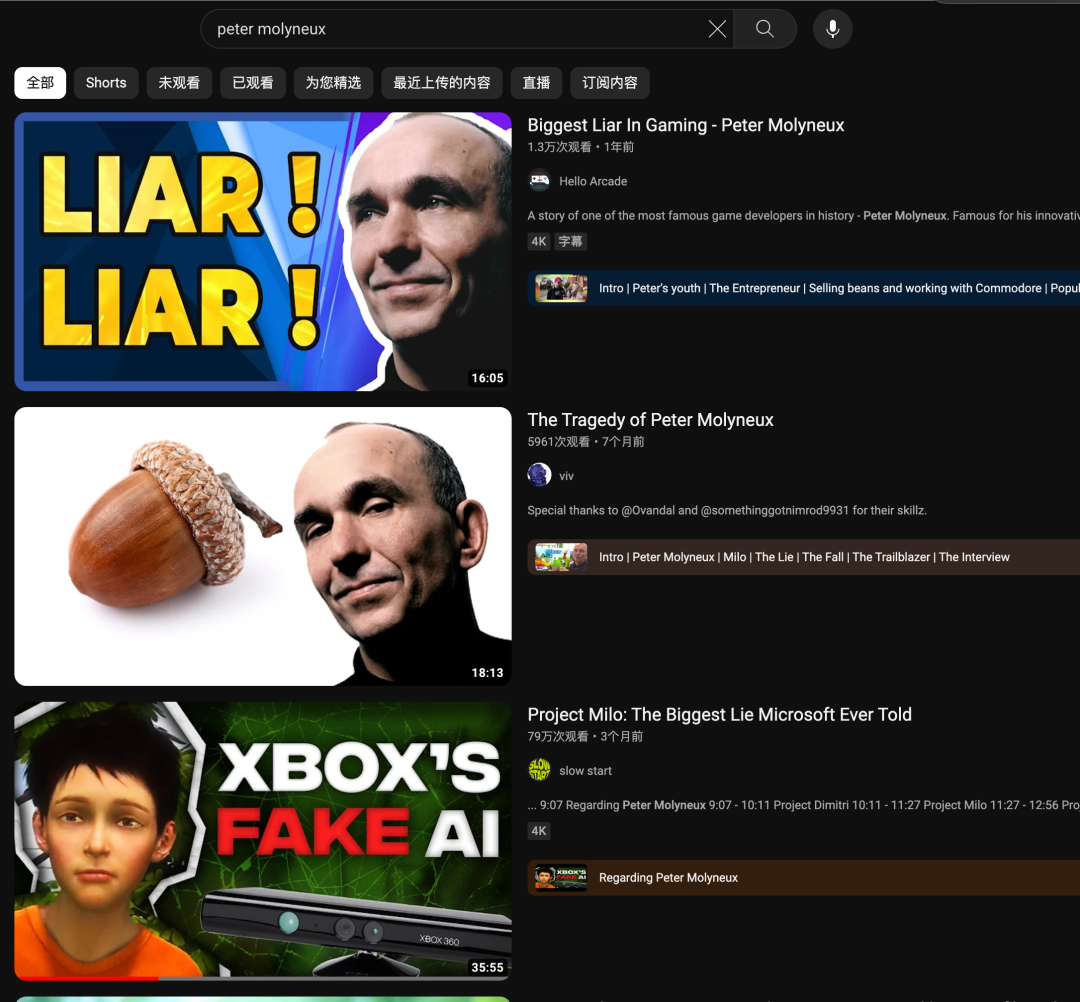Visit the Hello Arcade channel name link
This screenshot has height=1002, width=1080.
(593, 181)
